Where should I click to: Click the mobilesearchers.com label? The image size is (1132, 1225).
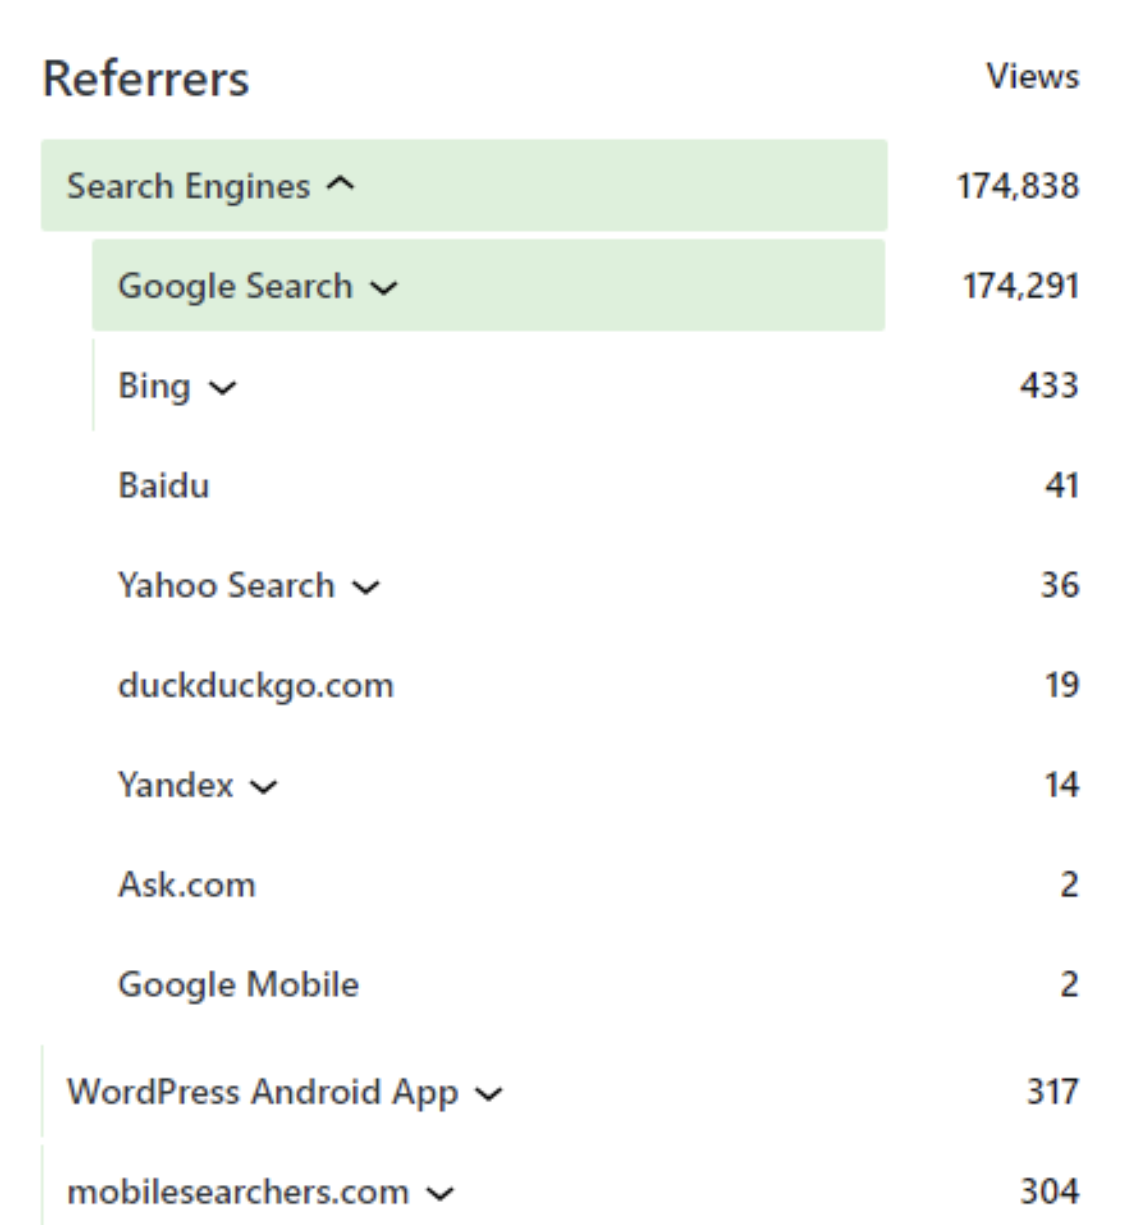coord(238,1192)
